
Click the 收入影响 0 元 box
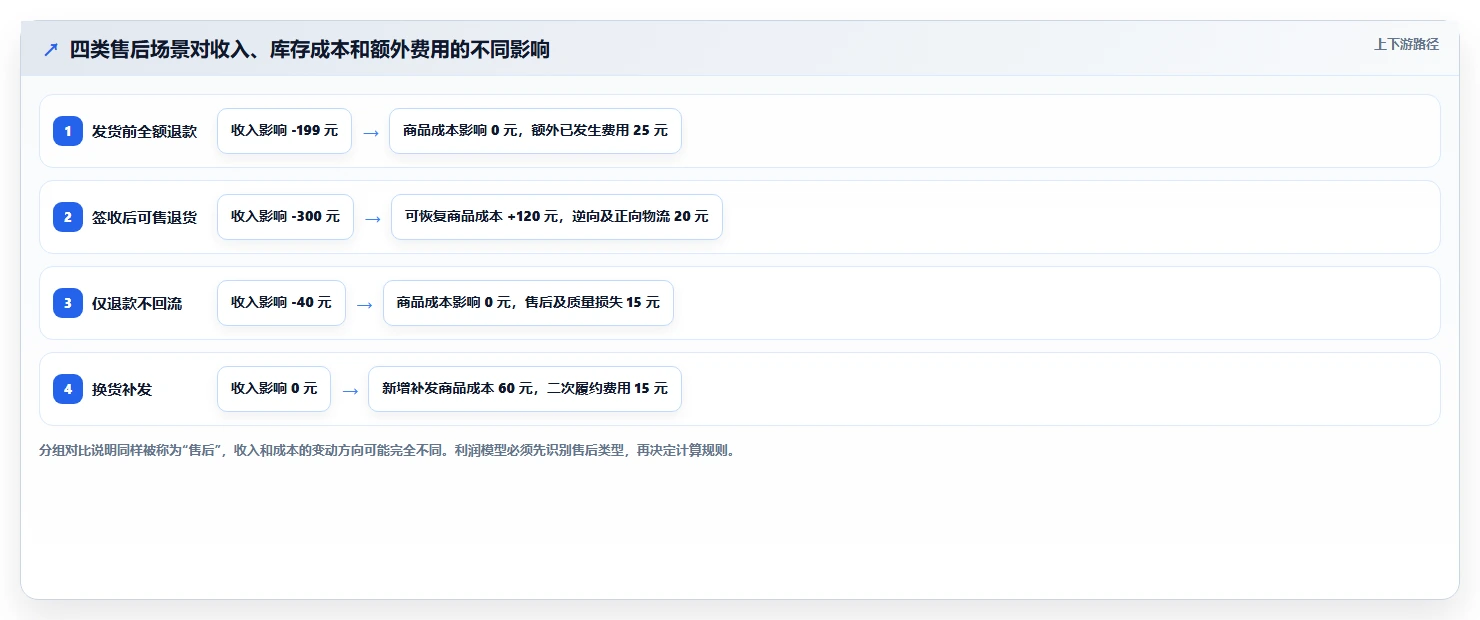(274, 389)
